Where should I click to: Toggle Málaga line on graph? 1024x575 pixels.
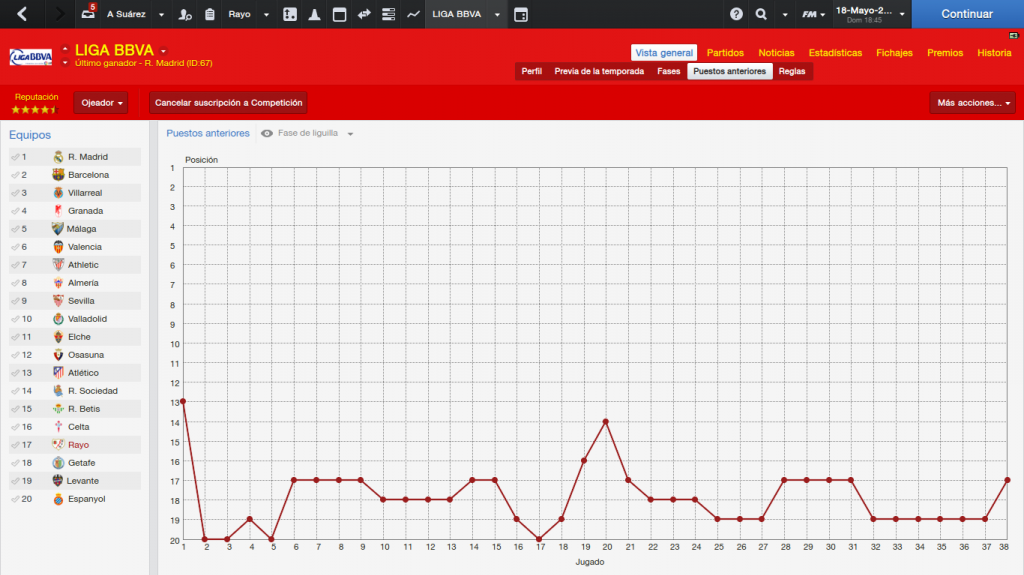point(15,229)
